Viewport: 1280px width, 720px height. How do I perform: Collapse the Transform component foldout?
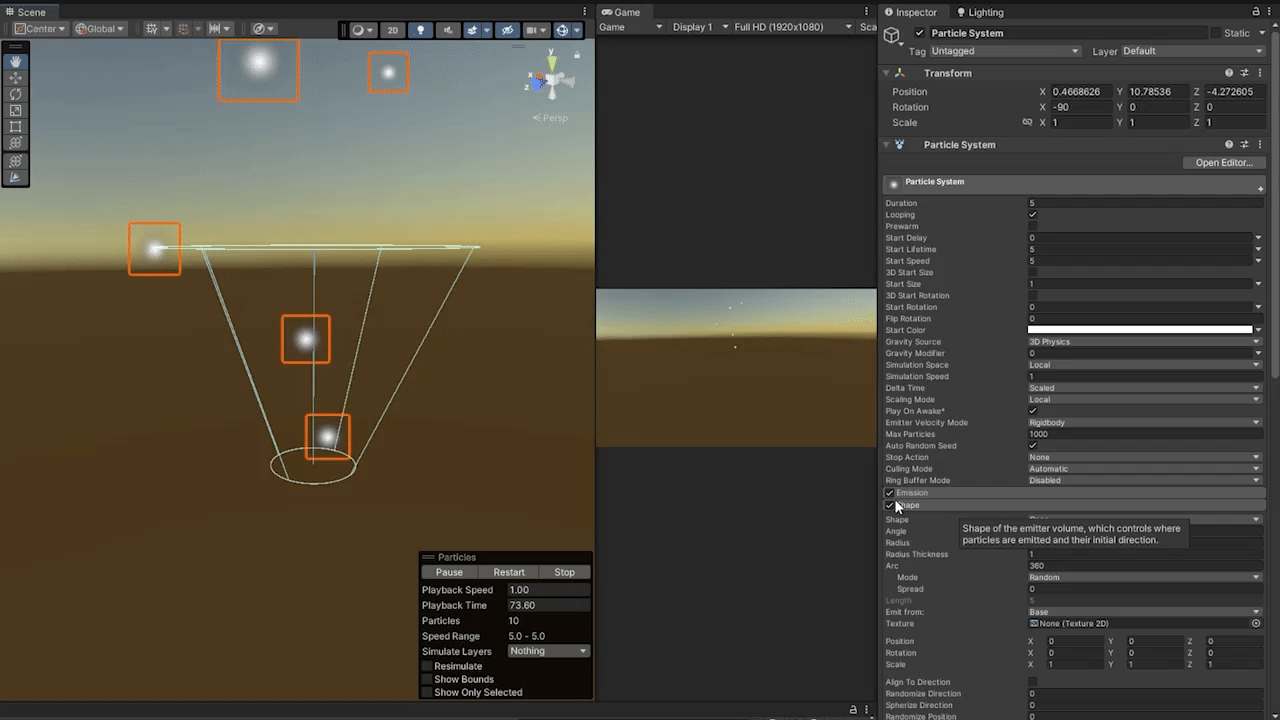(886, 73)
